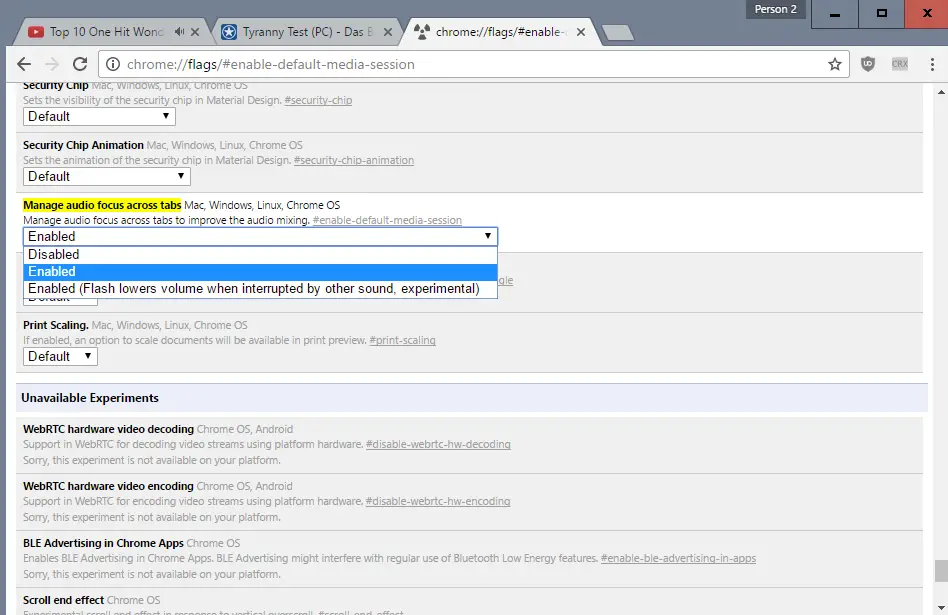Click the Security Chip Animation title
This screenshot has width=948, height=615.
click(83, 145)
